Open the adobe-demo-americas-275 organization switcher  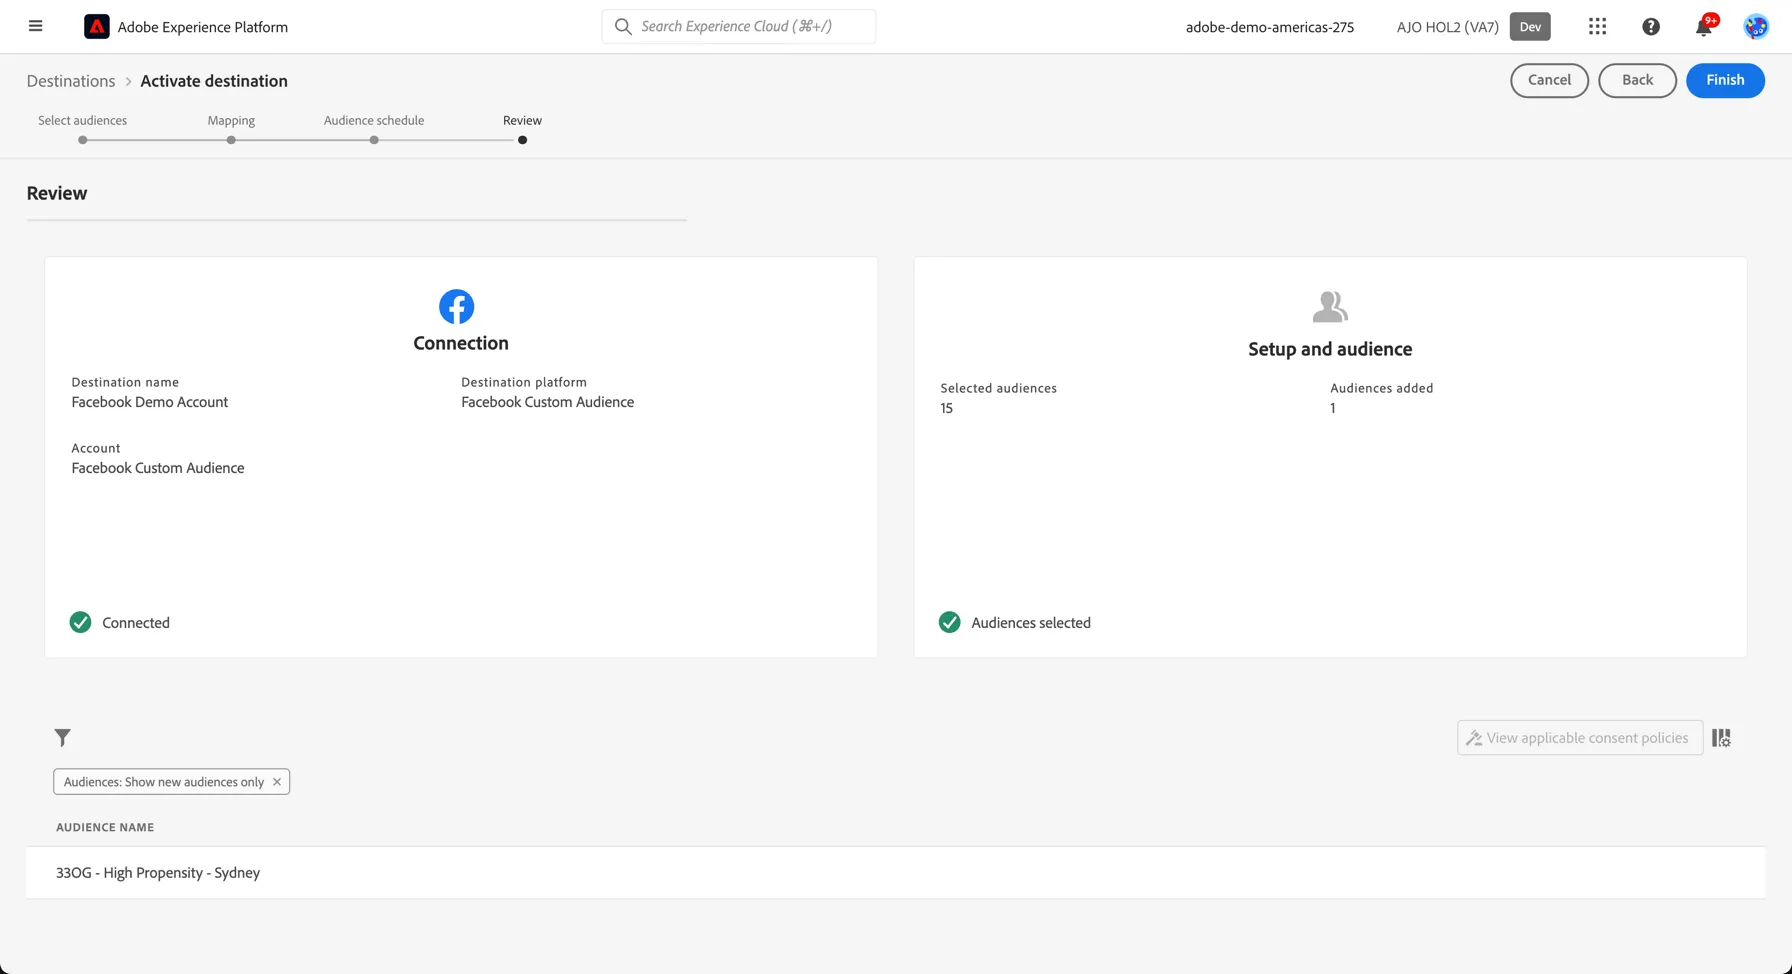coord(1270,27)
